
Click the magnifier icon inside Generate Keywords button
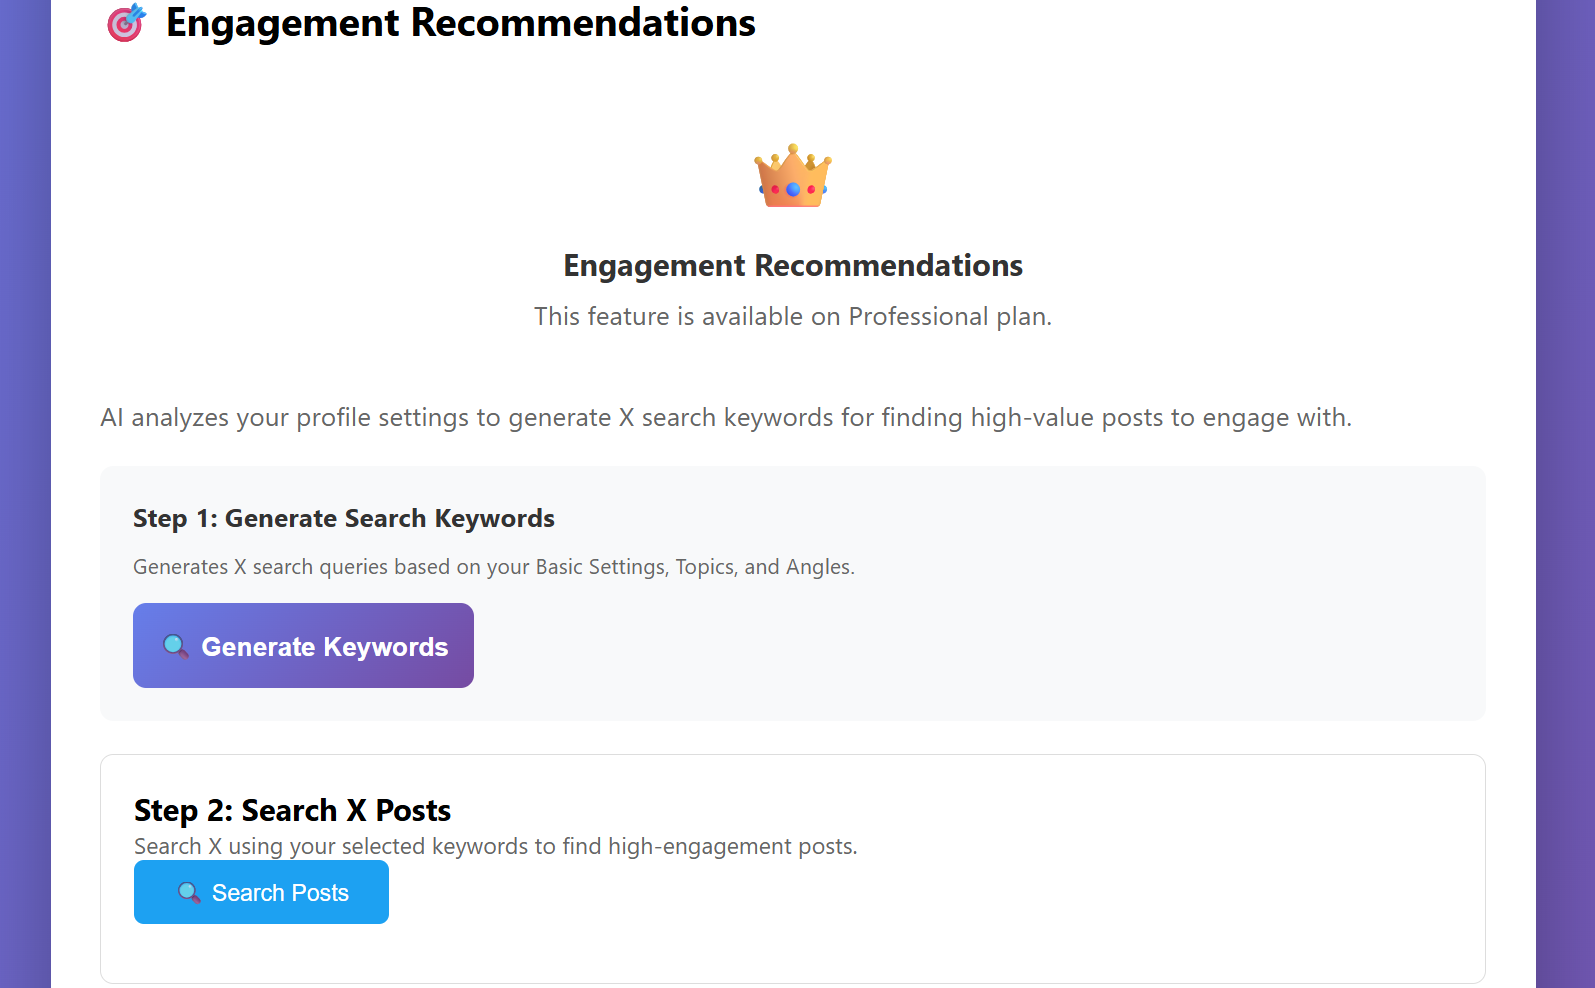tap(177, 646)
